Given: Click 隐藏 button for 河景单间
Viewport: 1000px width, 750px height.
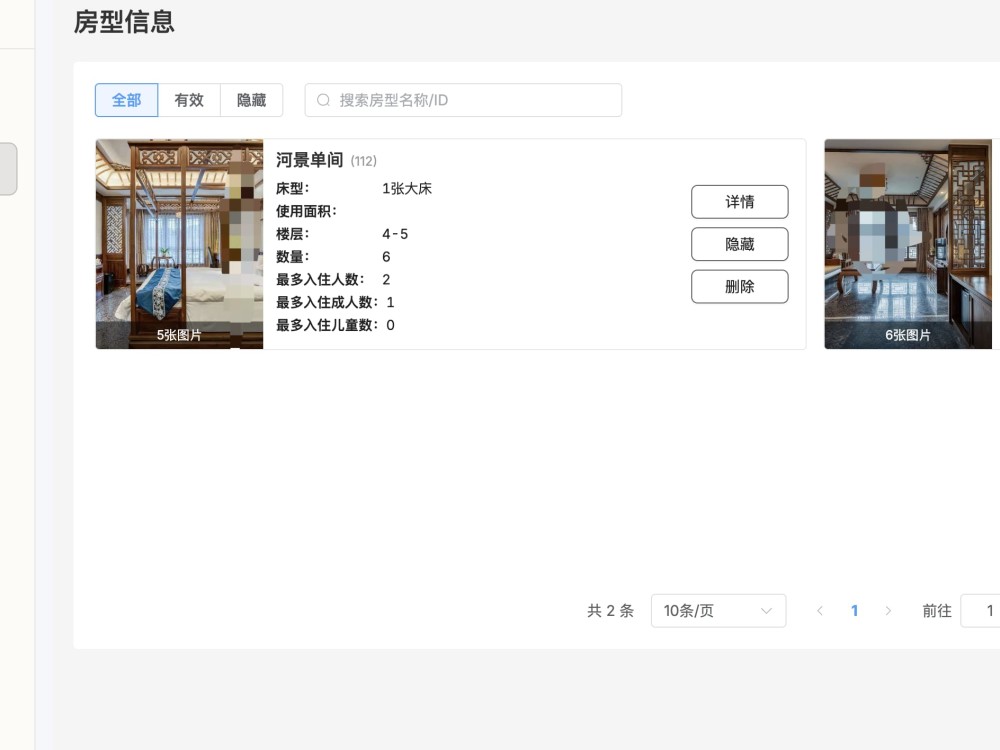Looking at the screenshot, I should (740, 244).
